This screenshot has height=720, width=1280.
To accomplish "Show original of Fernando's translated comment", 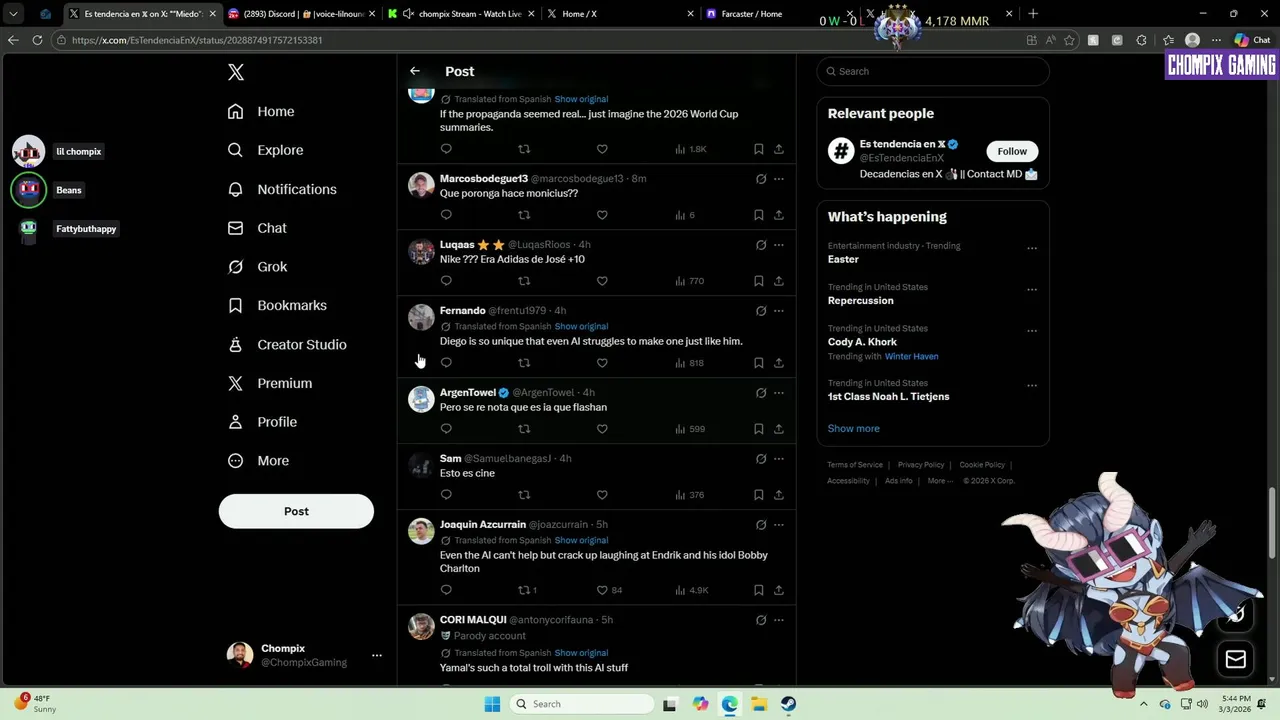I will (581, 326).
